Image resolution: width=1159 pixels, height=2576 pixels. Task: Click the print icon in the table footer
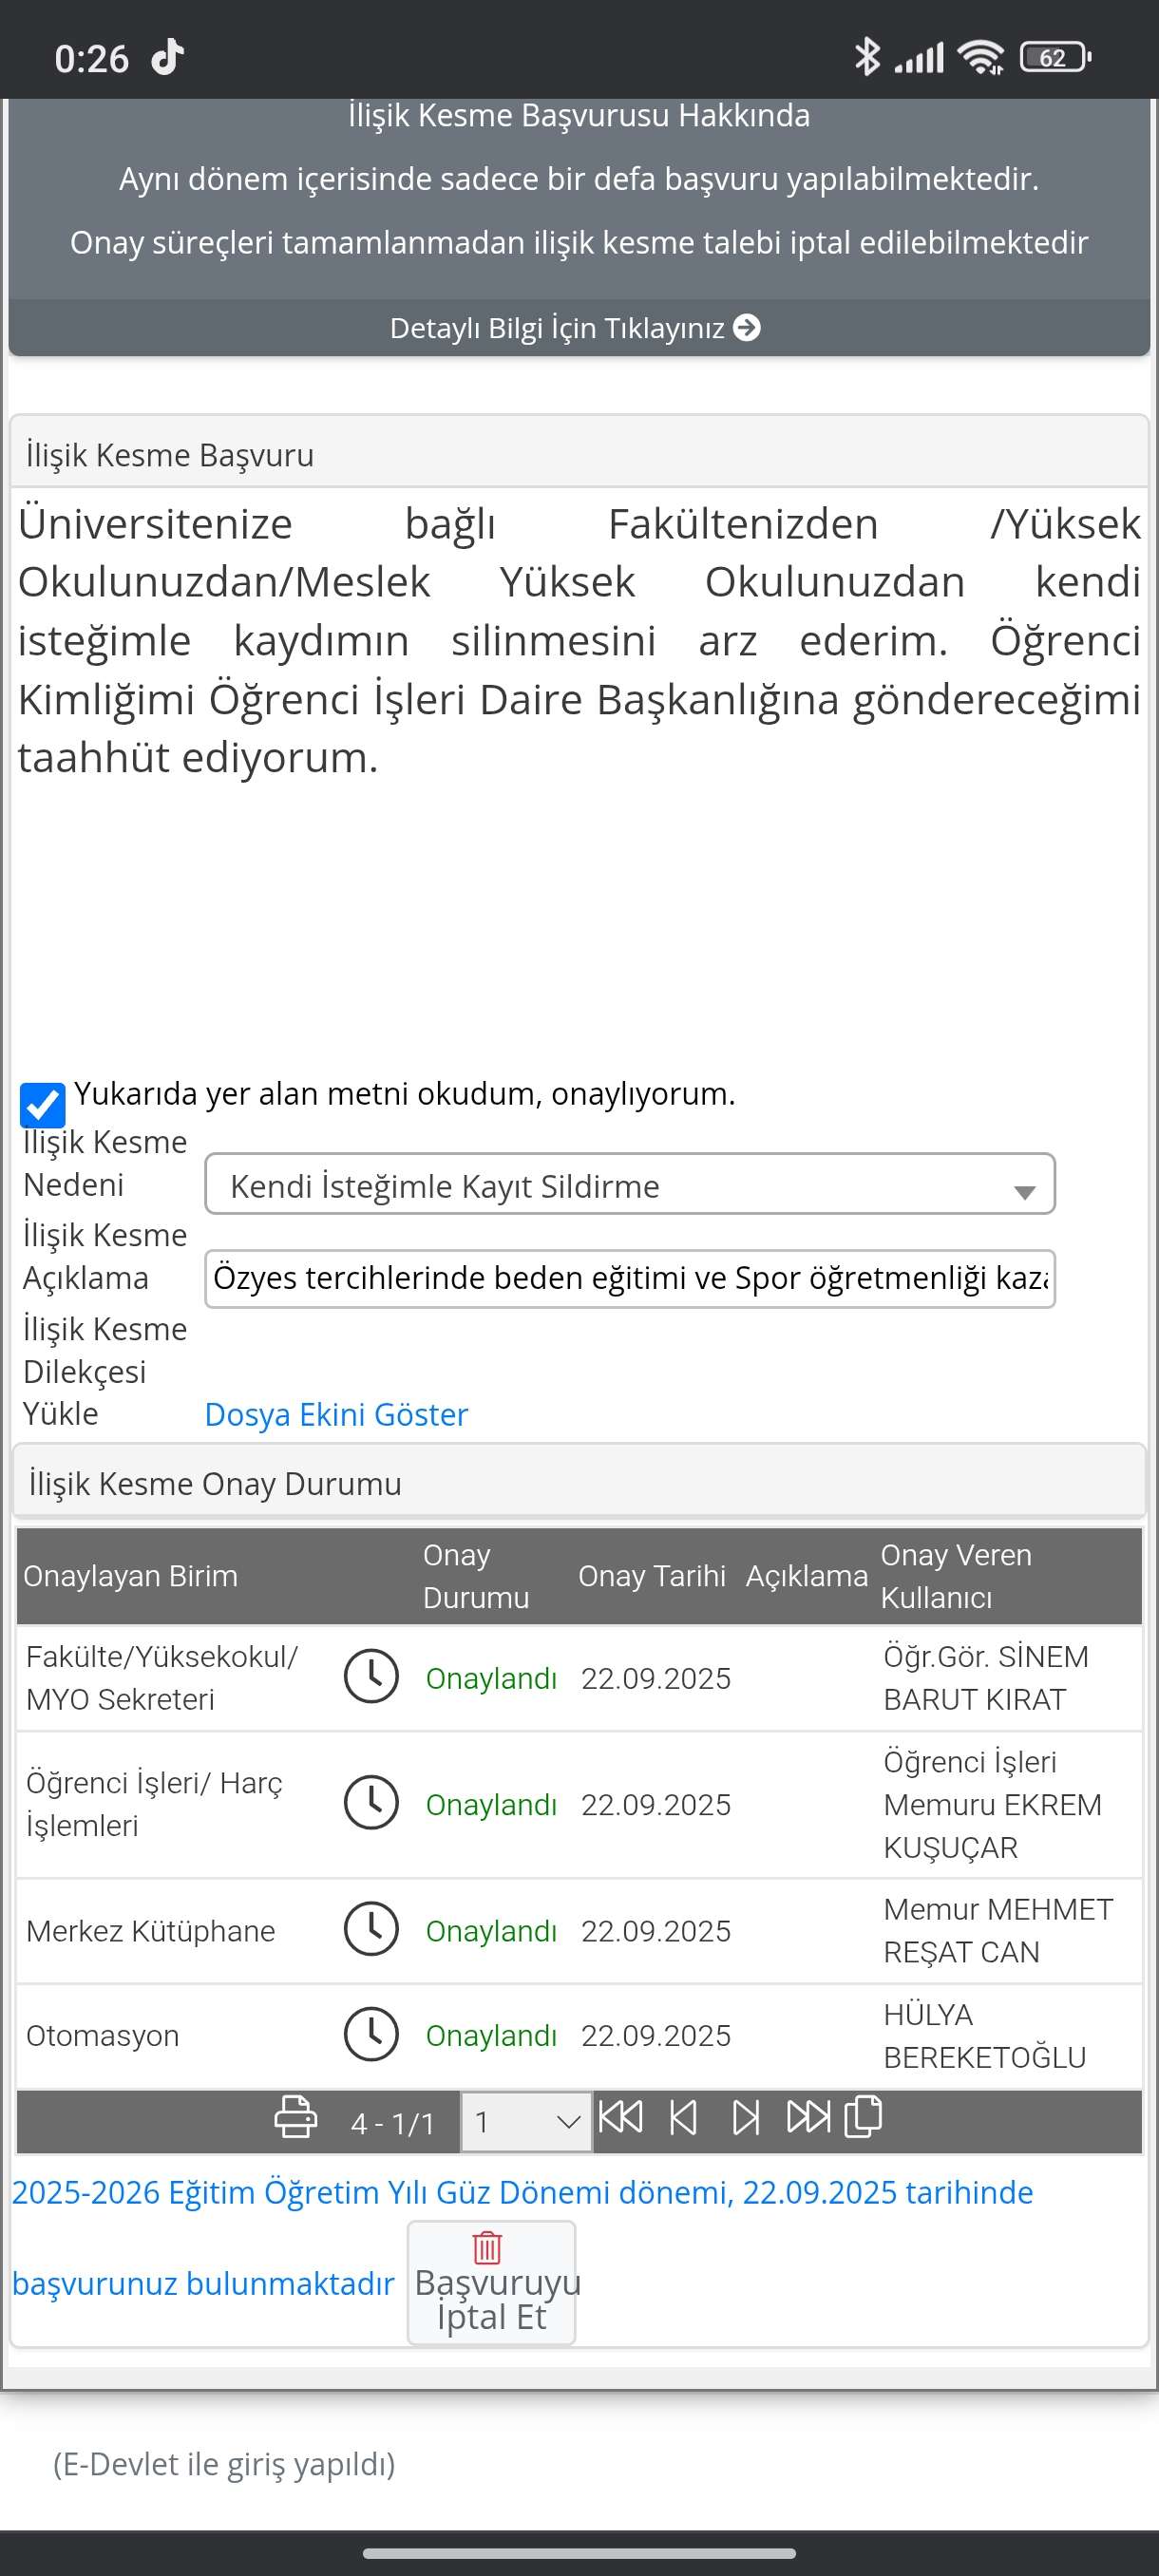point(295,2117)
